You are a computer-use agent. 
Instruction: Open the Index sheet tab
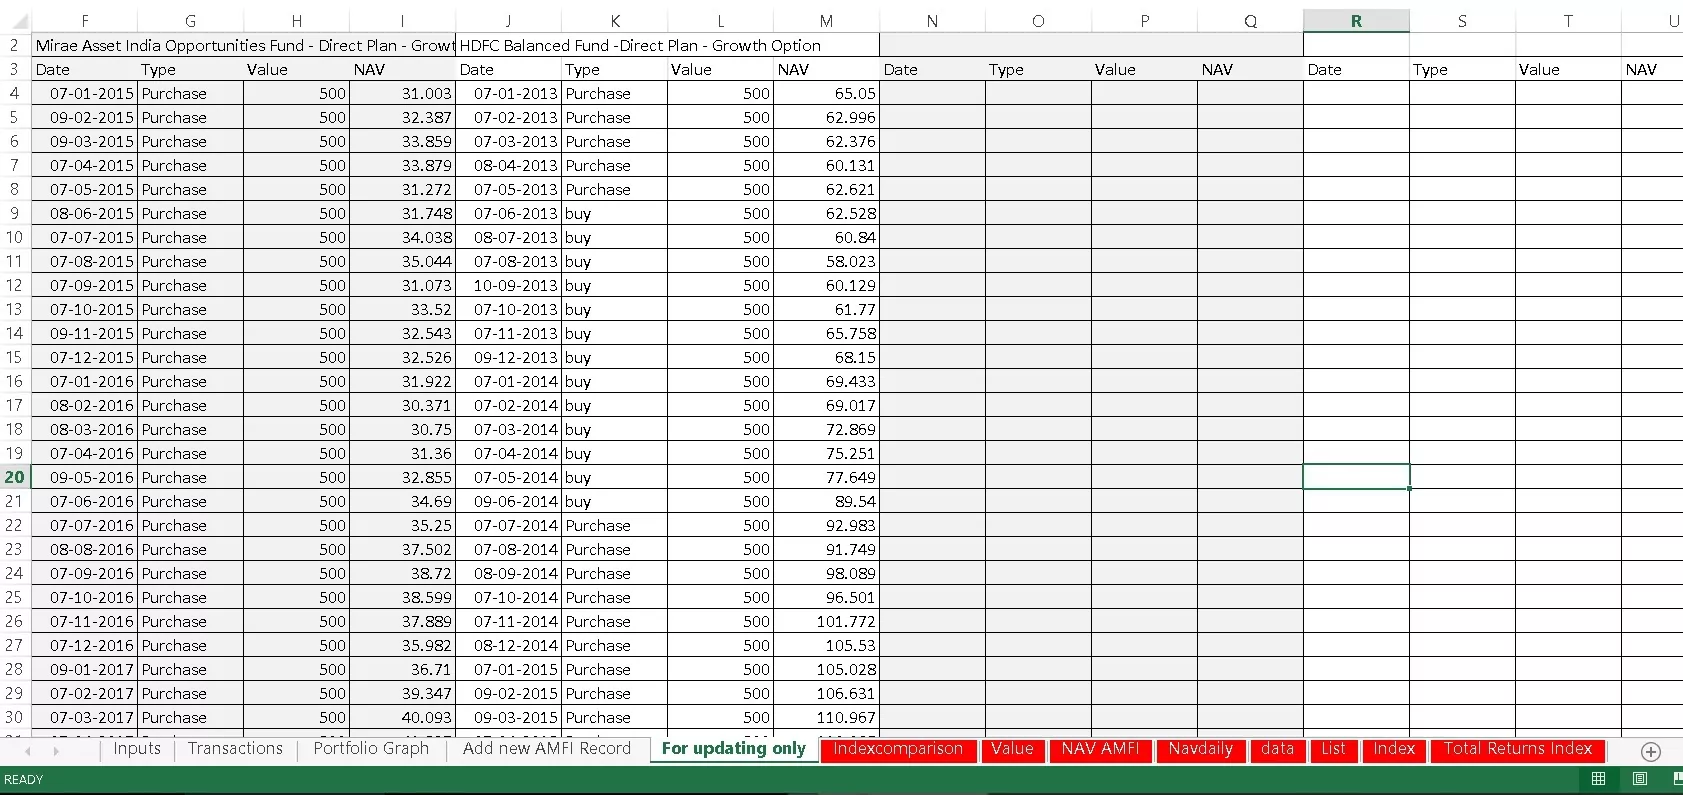1394,749
